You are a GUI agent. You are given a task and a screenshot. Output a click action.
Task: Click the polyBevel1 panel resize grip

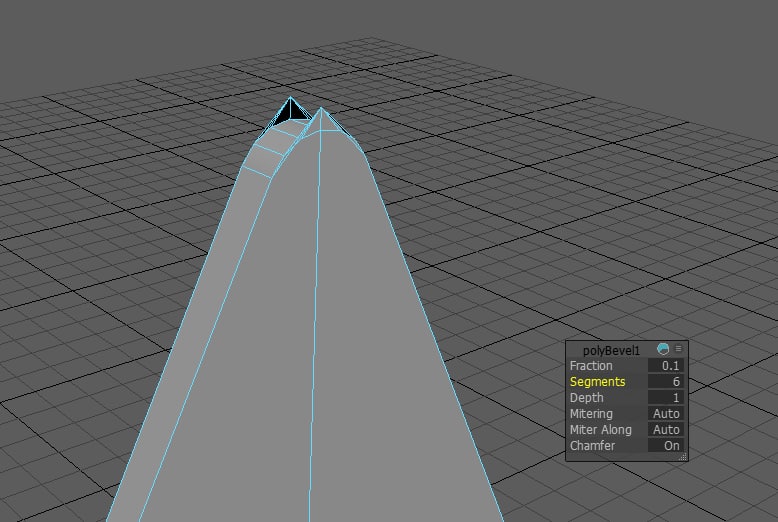[683, 457]
